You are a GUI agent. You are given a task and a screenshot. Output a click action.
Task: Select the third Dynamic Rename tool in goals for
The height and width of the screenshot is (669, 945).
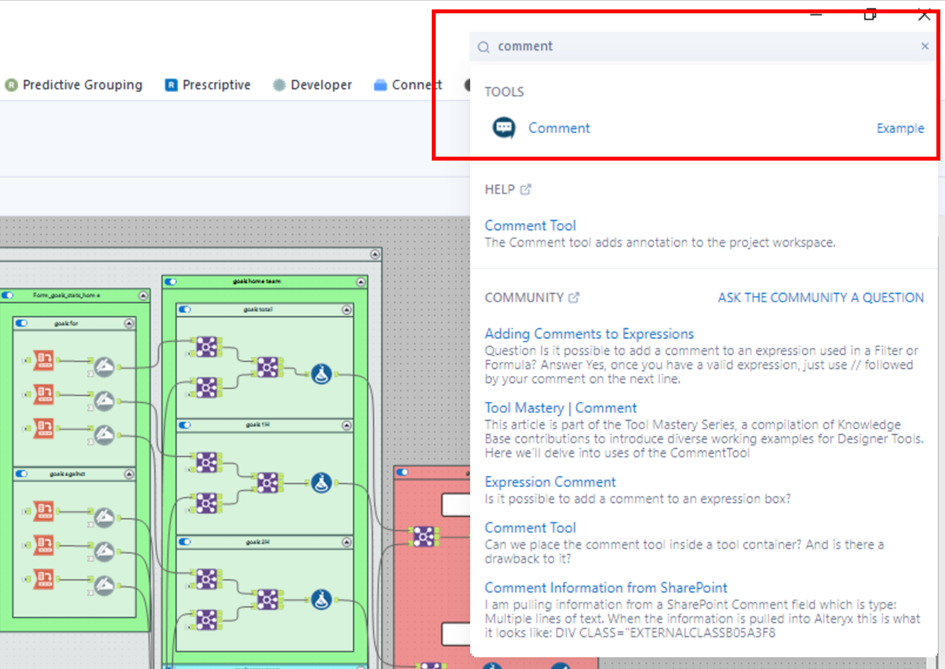[x=104, y=434]
